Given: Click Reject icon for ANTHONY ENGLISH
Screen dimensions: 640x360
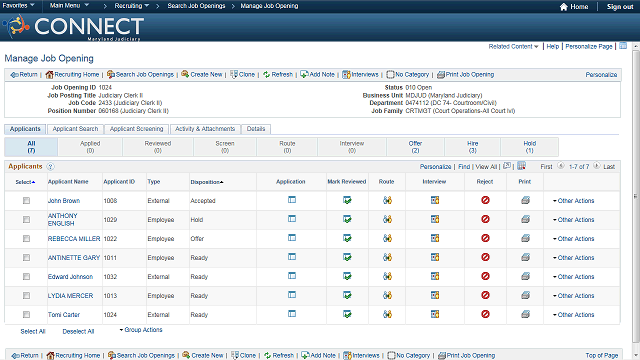Looking at the screenshot, I should (x=485, y=219).
